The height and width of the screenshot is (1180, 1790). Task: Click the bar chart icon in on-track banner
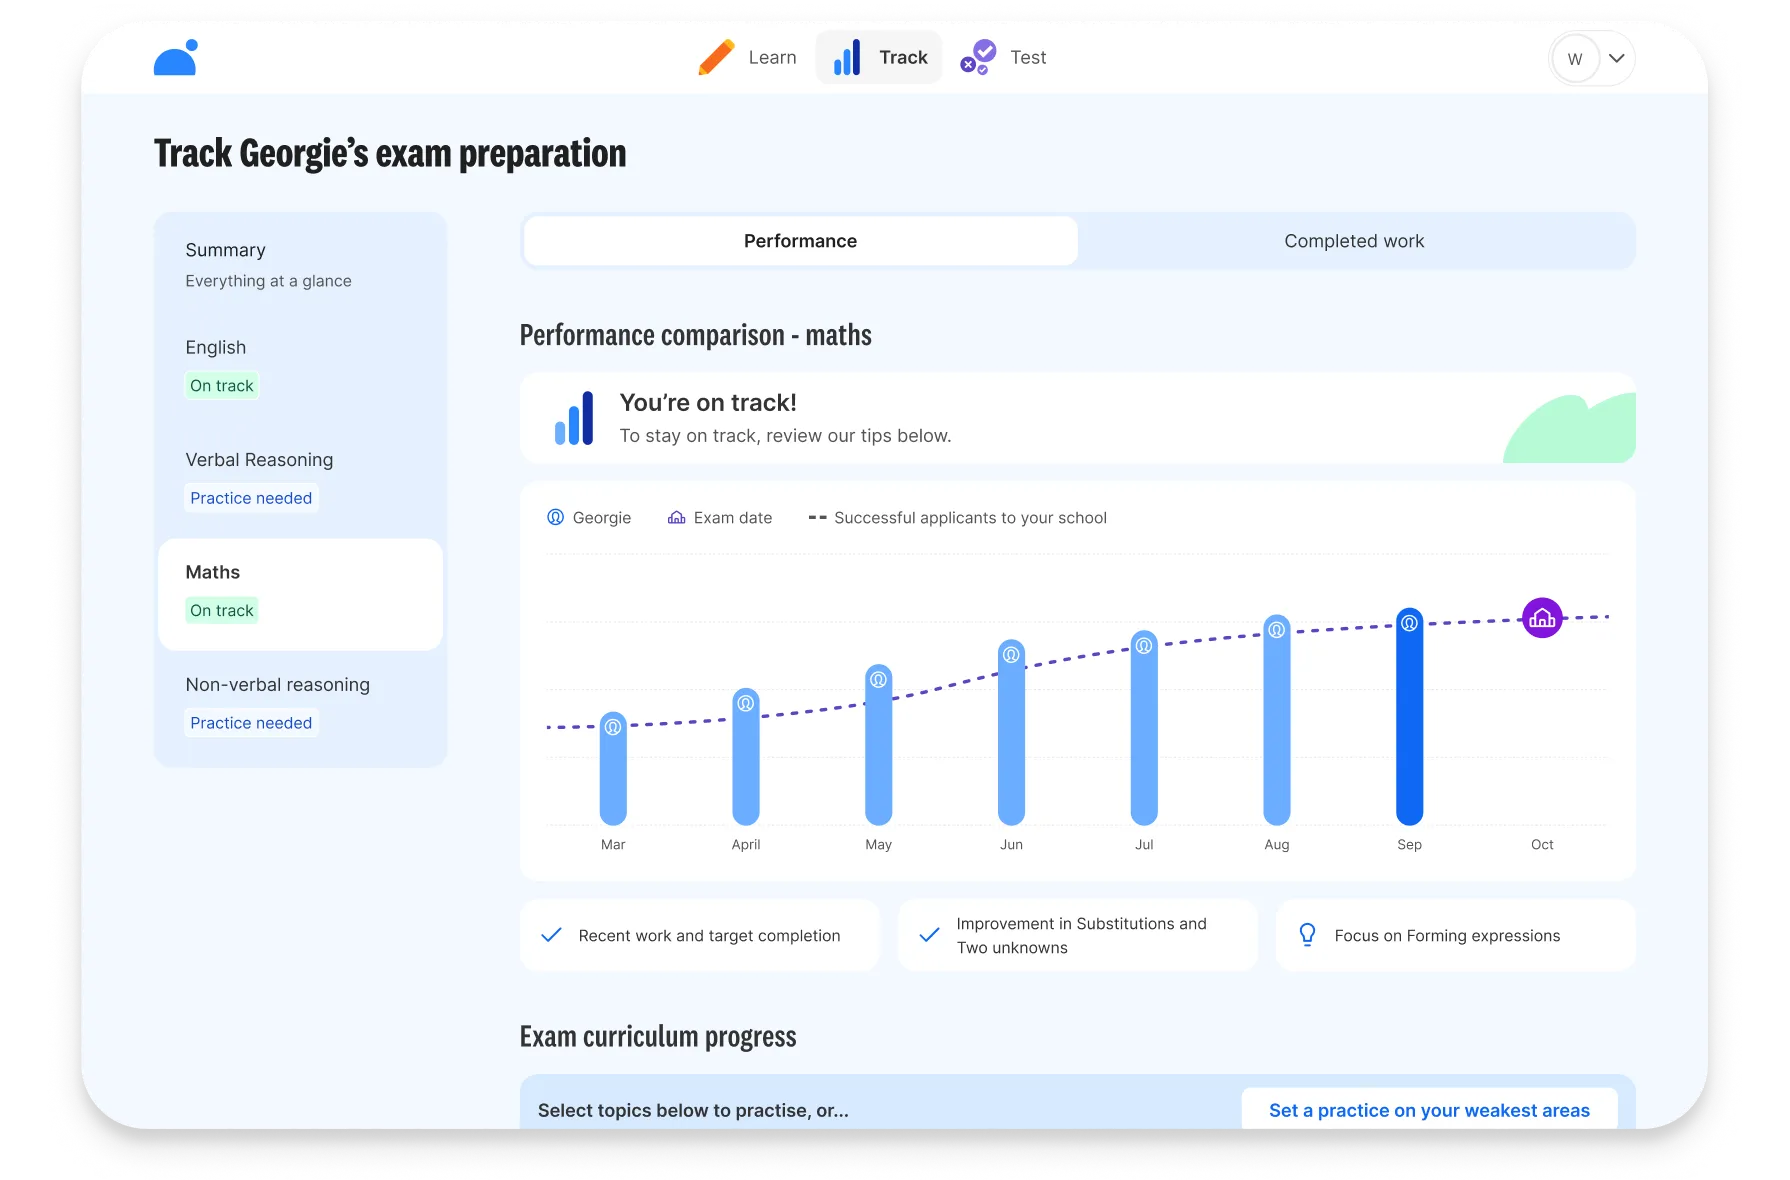[574, 418]
